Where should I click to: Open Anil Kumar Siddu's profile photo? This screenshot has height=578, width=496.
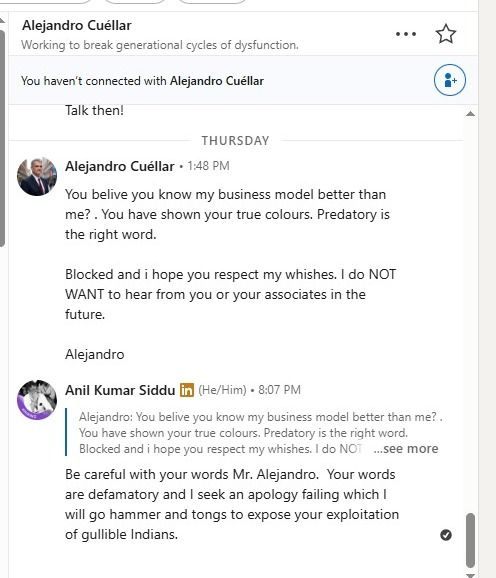[37, 400]
